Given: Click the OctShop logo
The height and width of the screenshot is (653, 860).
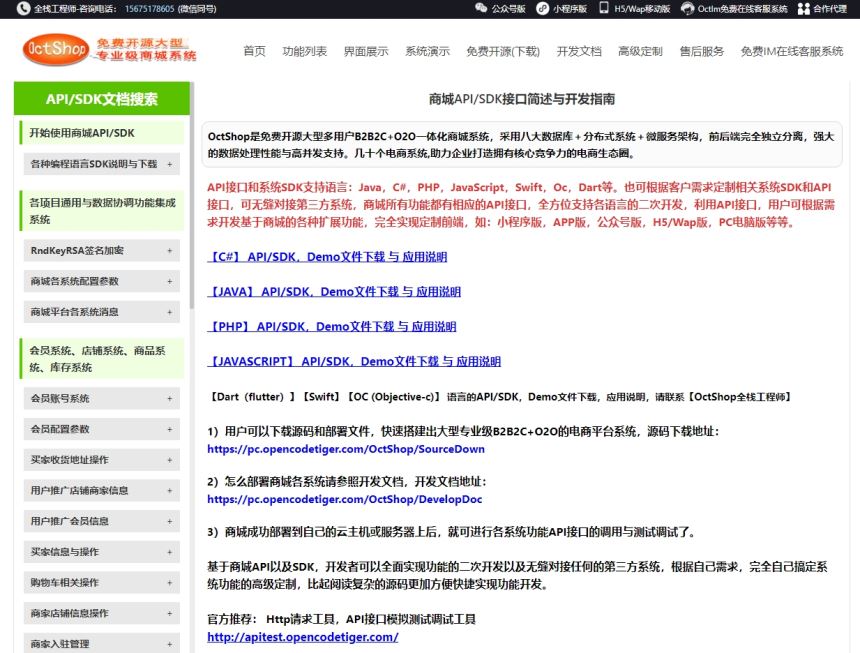Looking at the screenshot, I should tap(55, 48).
